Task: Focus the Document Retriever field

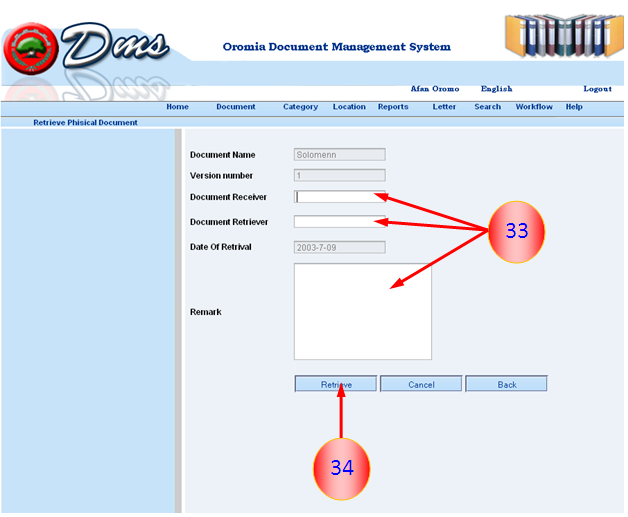Action: (340, 221)
